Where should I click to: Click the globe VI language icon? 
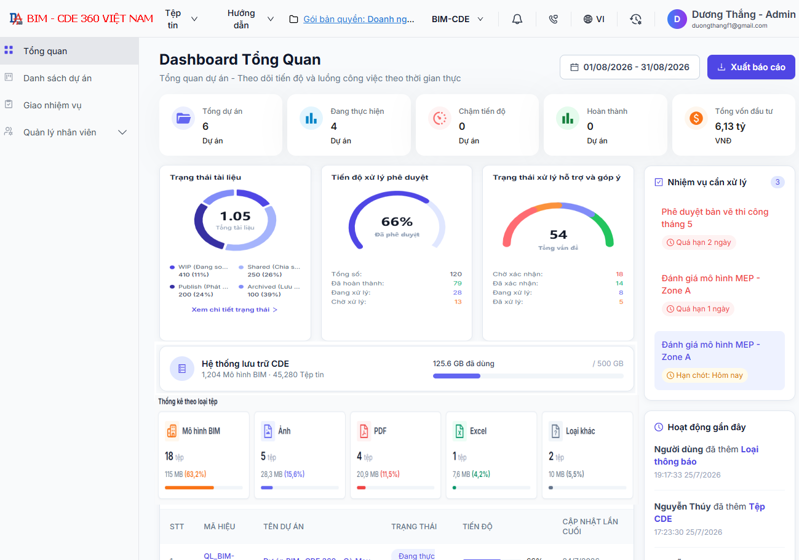(594, 19)
